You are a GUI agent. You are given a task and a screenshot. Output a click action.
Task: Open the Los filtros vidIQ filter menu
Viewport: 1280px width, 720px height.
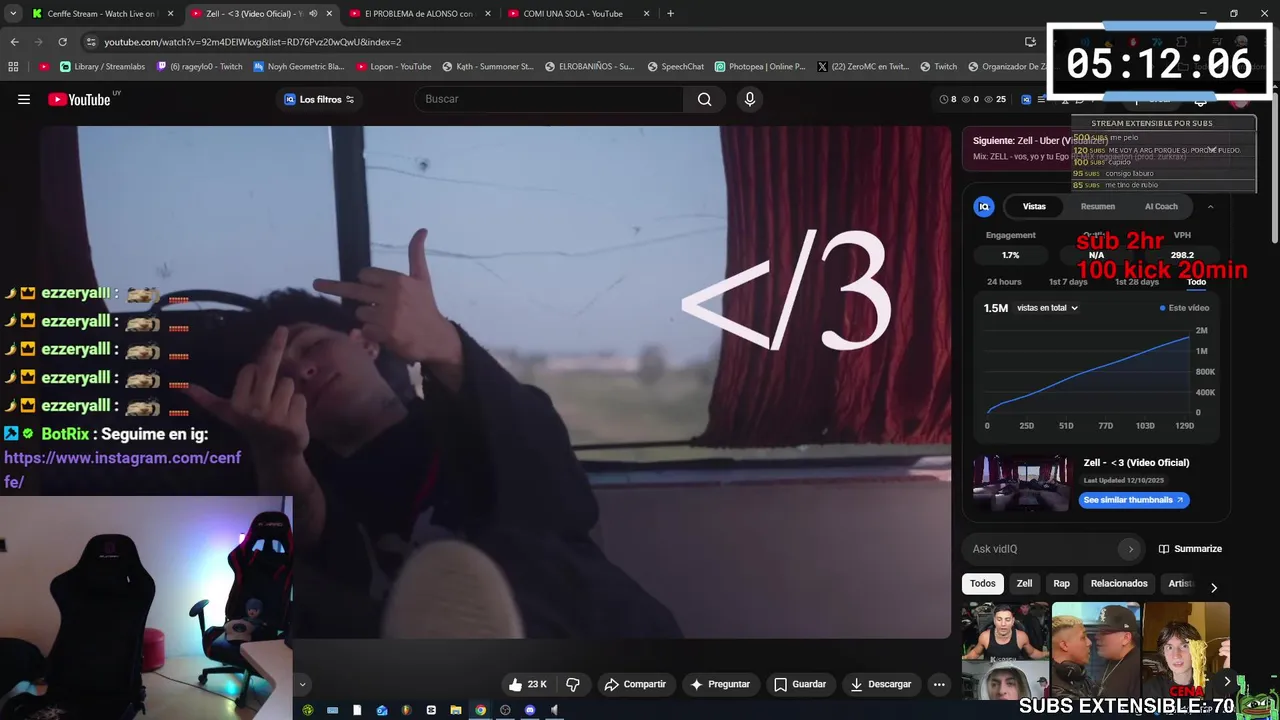(x=319, y=99)
